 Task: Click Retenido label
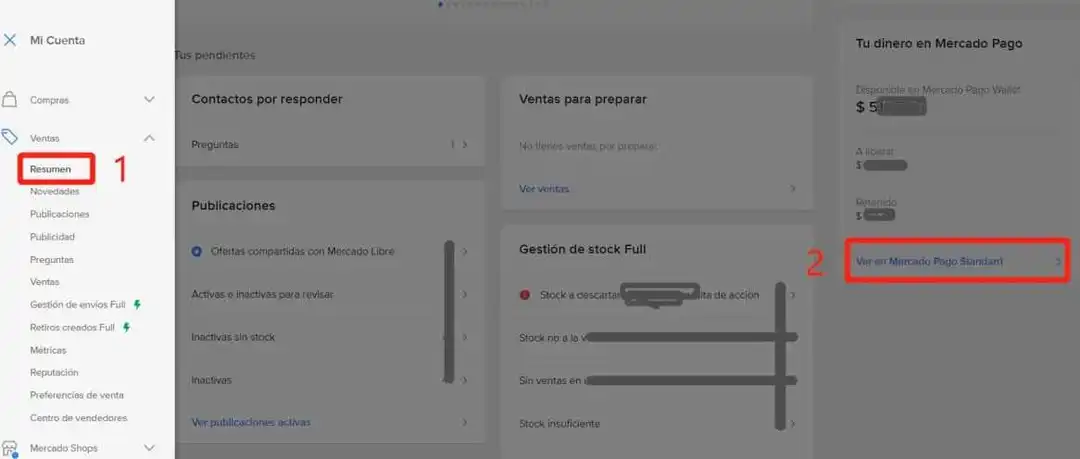(x=876, y=202)
